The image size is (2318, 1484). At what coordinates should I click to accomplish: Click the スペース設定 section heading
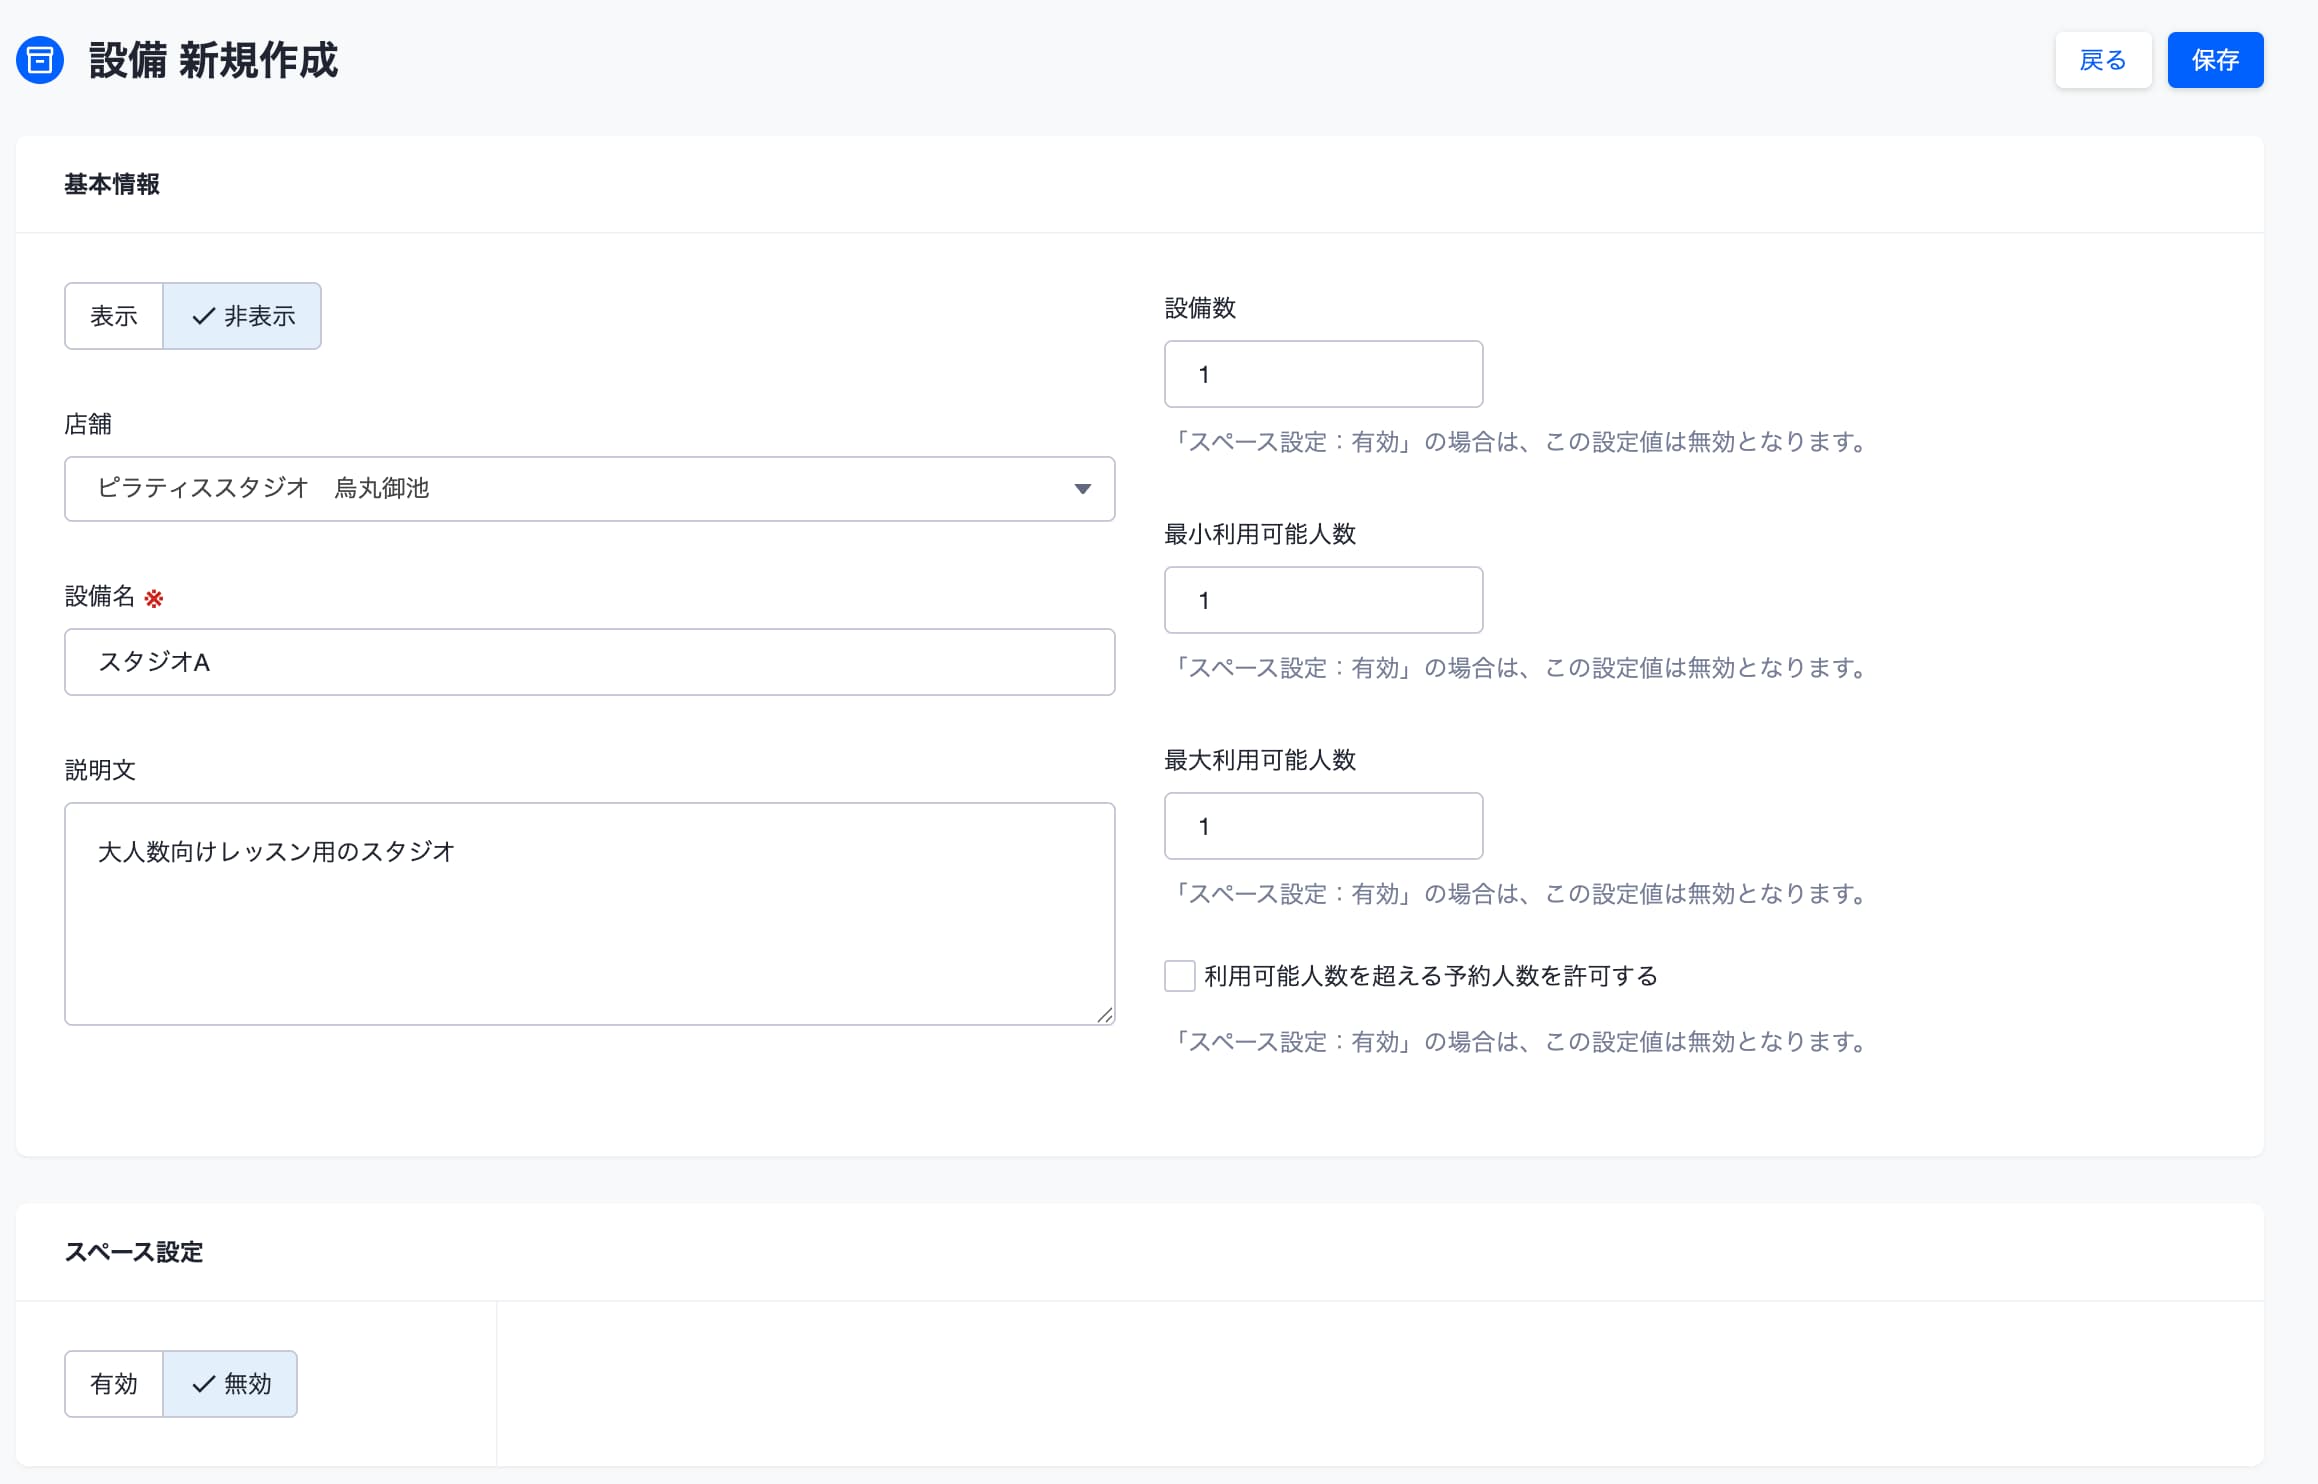(134, 1252)
